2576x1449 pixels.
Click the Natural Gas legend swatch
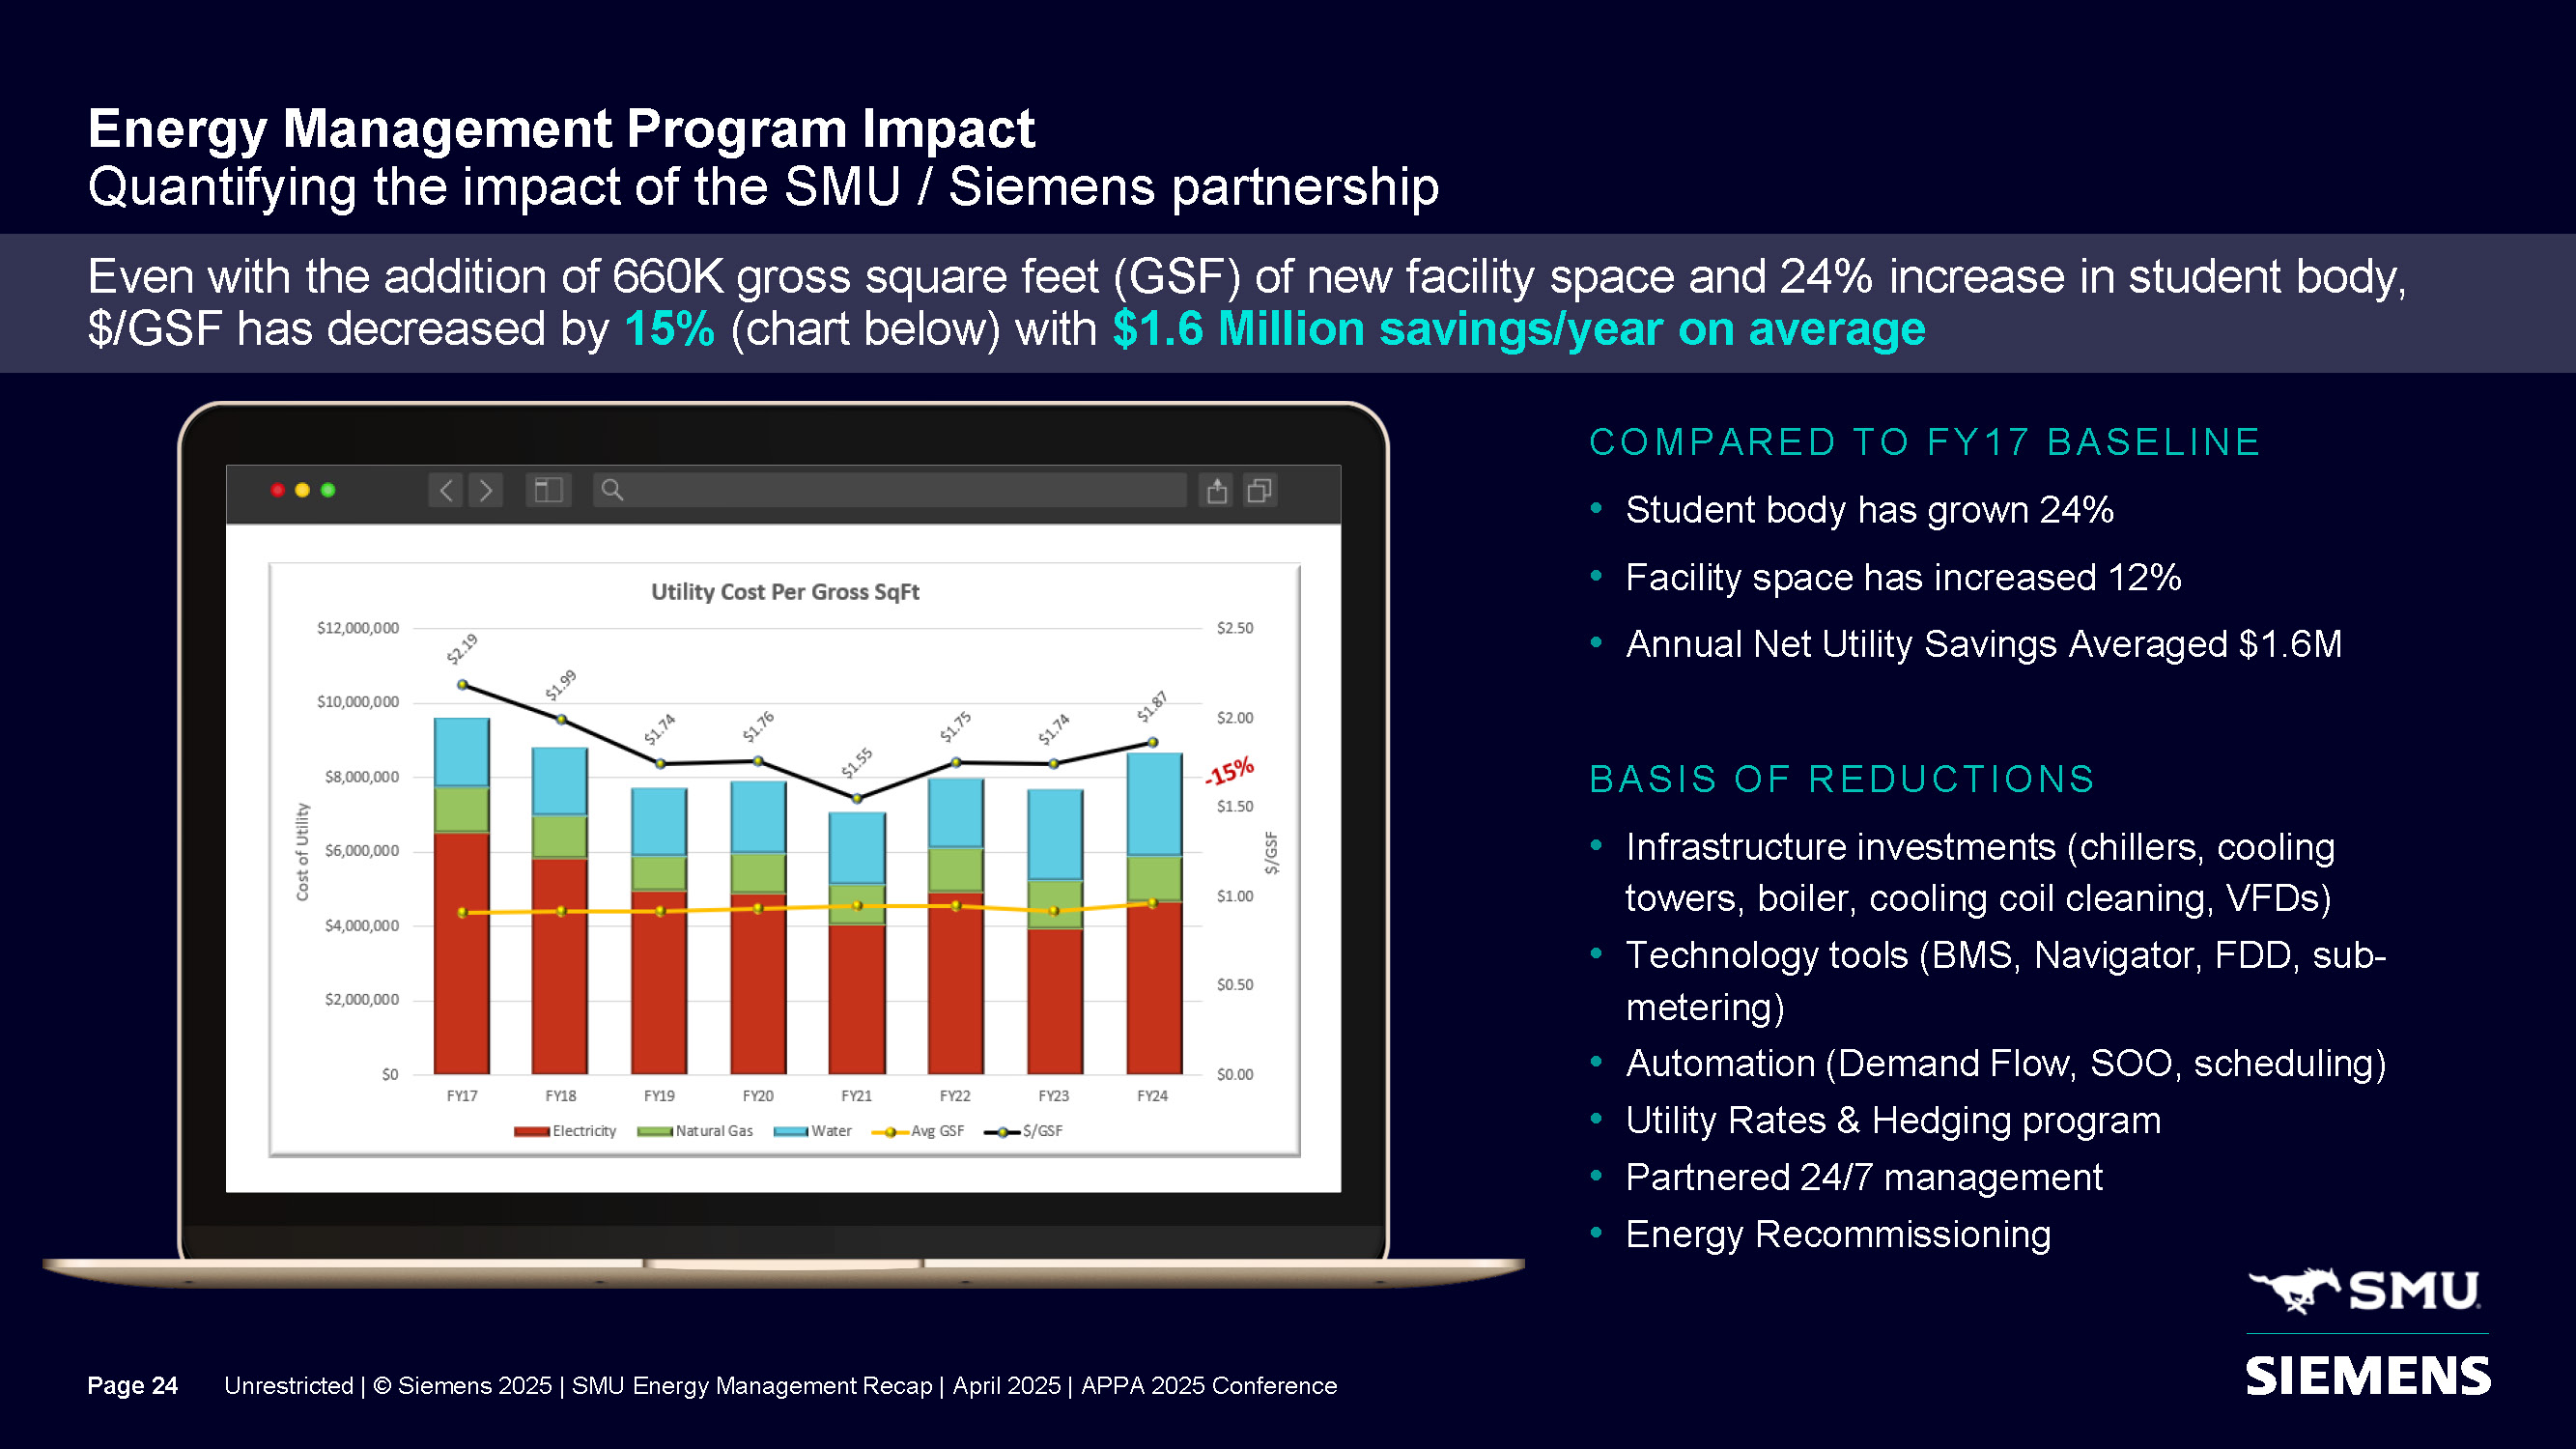click(655, 1131)
